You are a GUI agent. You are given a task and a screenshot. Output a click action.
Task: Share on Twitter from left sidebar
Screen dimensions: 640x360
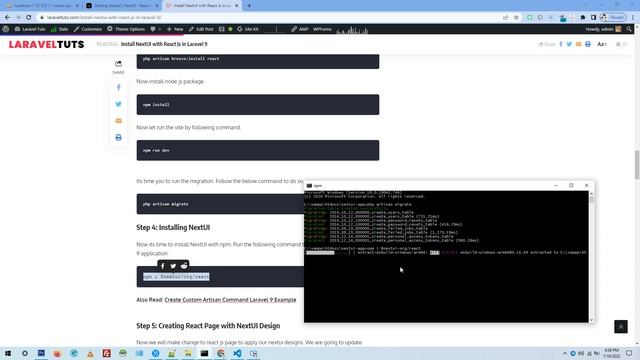(x=118, y=104)
